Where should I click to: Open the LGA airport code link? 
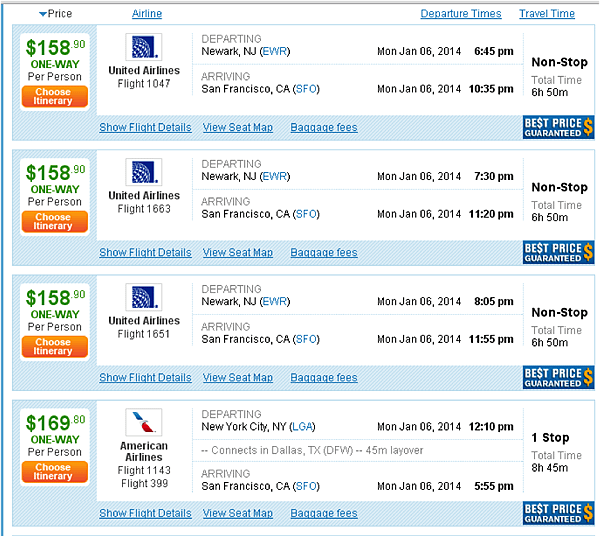[302, 426]
